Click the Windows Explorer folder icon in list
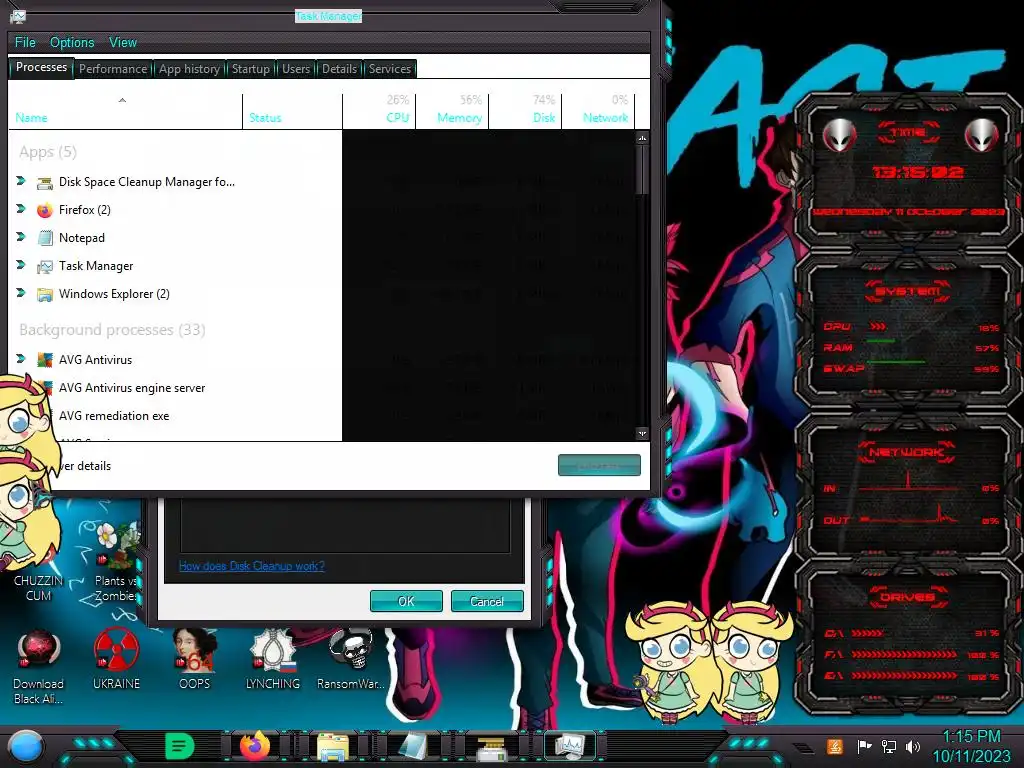The width and height of the screenshot is (1024, 768). (x=44, y=295)
